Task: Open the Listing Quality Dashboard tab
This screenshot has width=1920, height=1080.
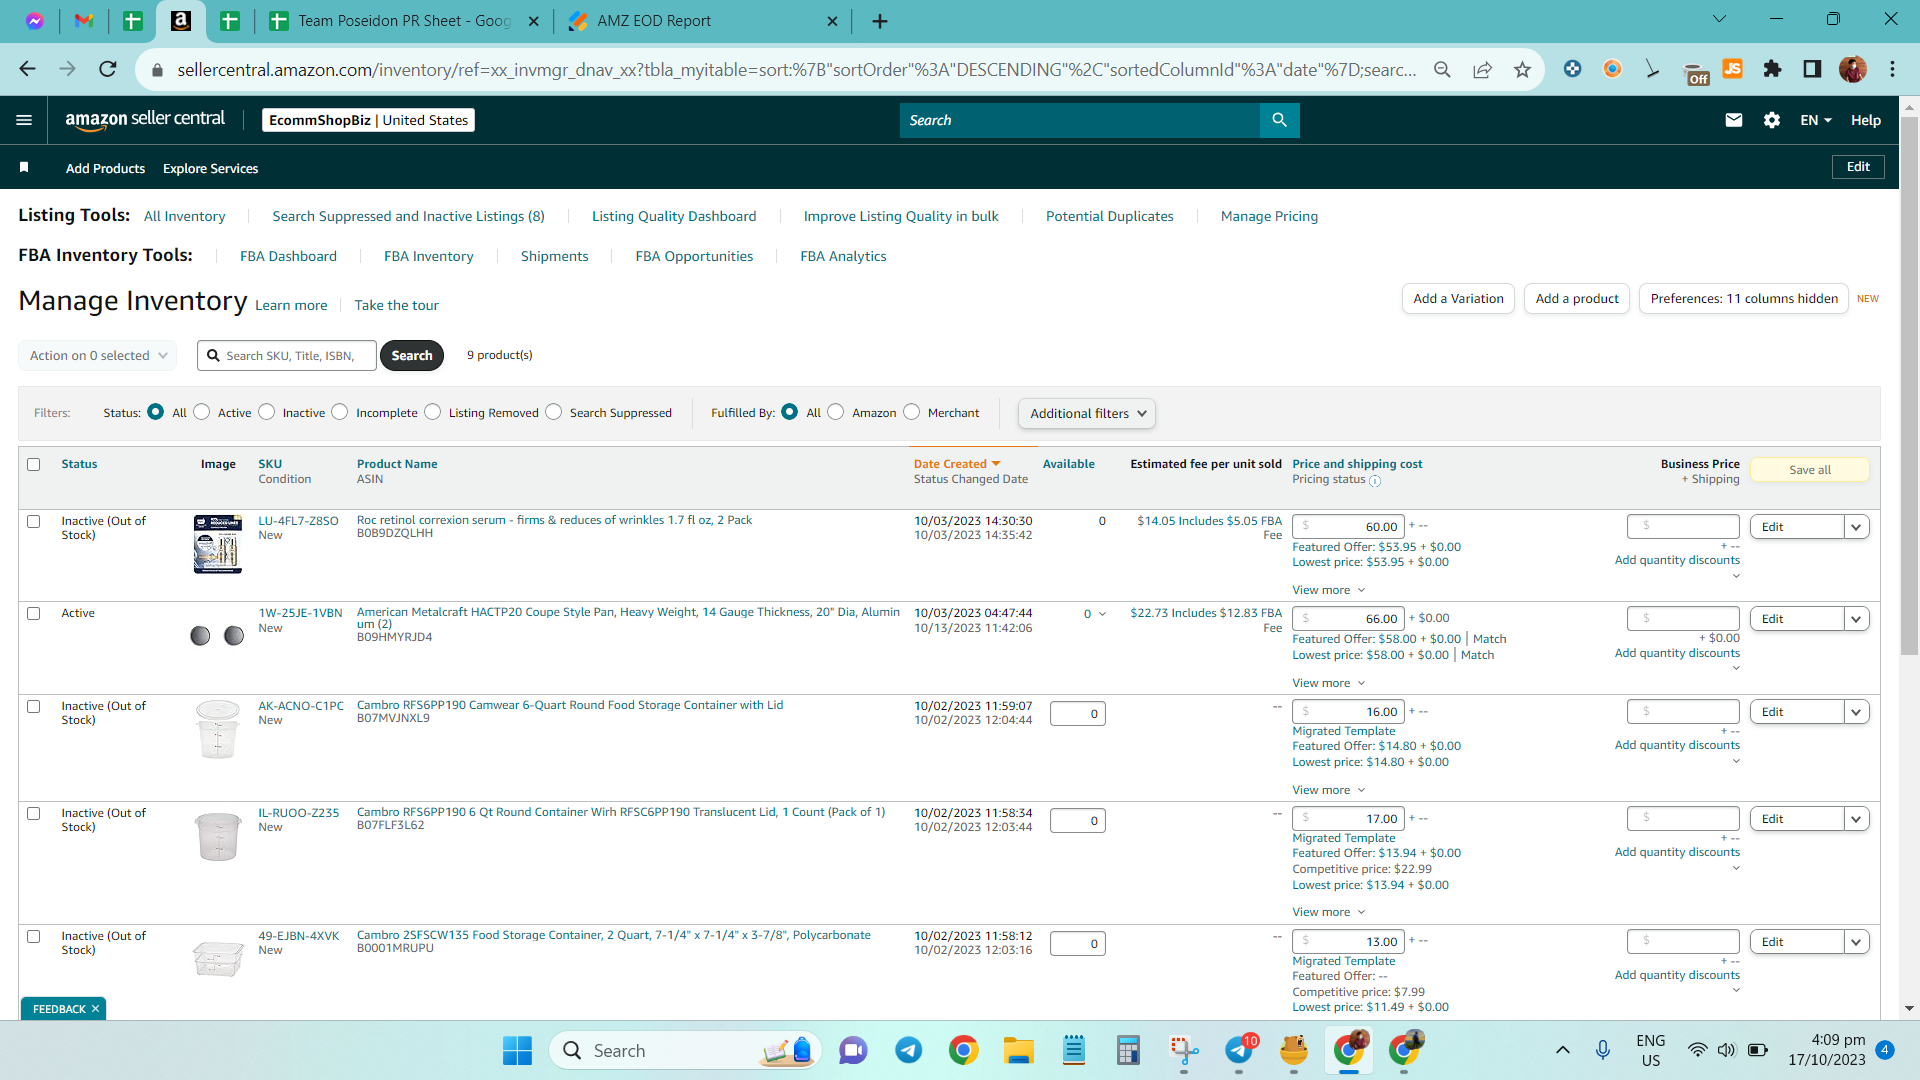Action: [x=674, y=216]
